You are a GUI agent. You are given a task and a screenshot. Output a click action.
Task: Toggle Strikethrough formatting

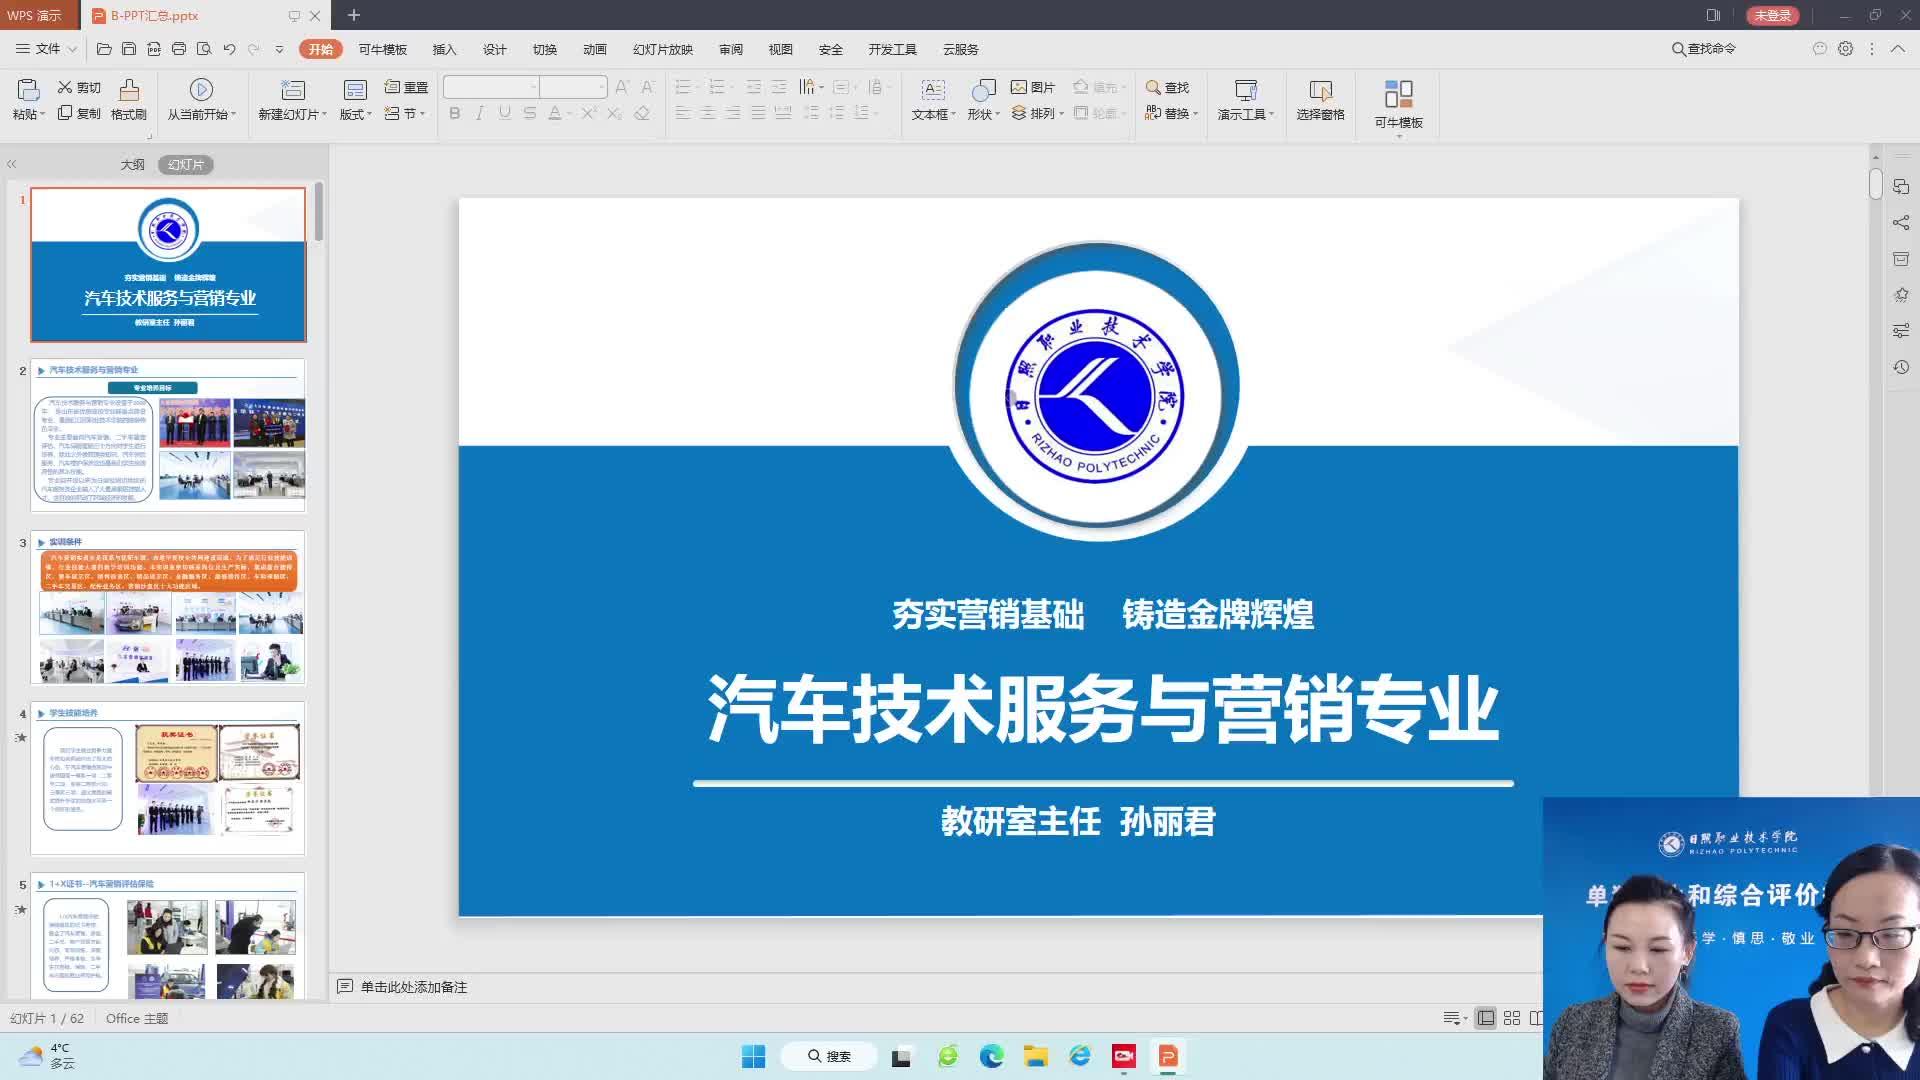[530, 114]
